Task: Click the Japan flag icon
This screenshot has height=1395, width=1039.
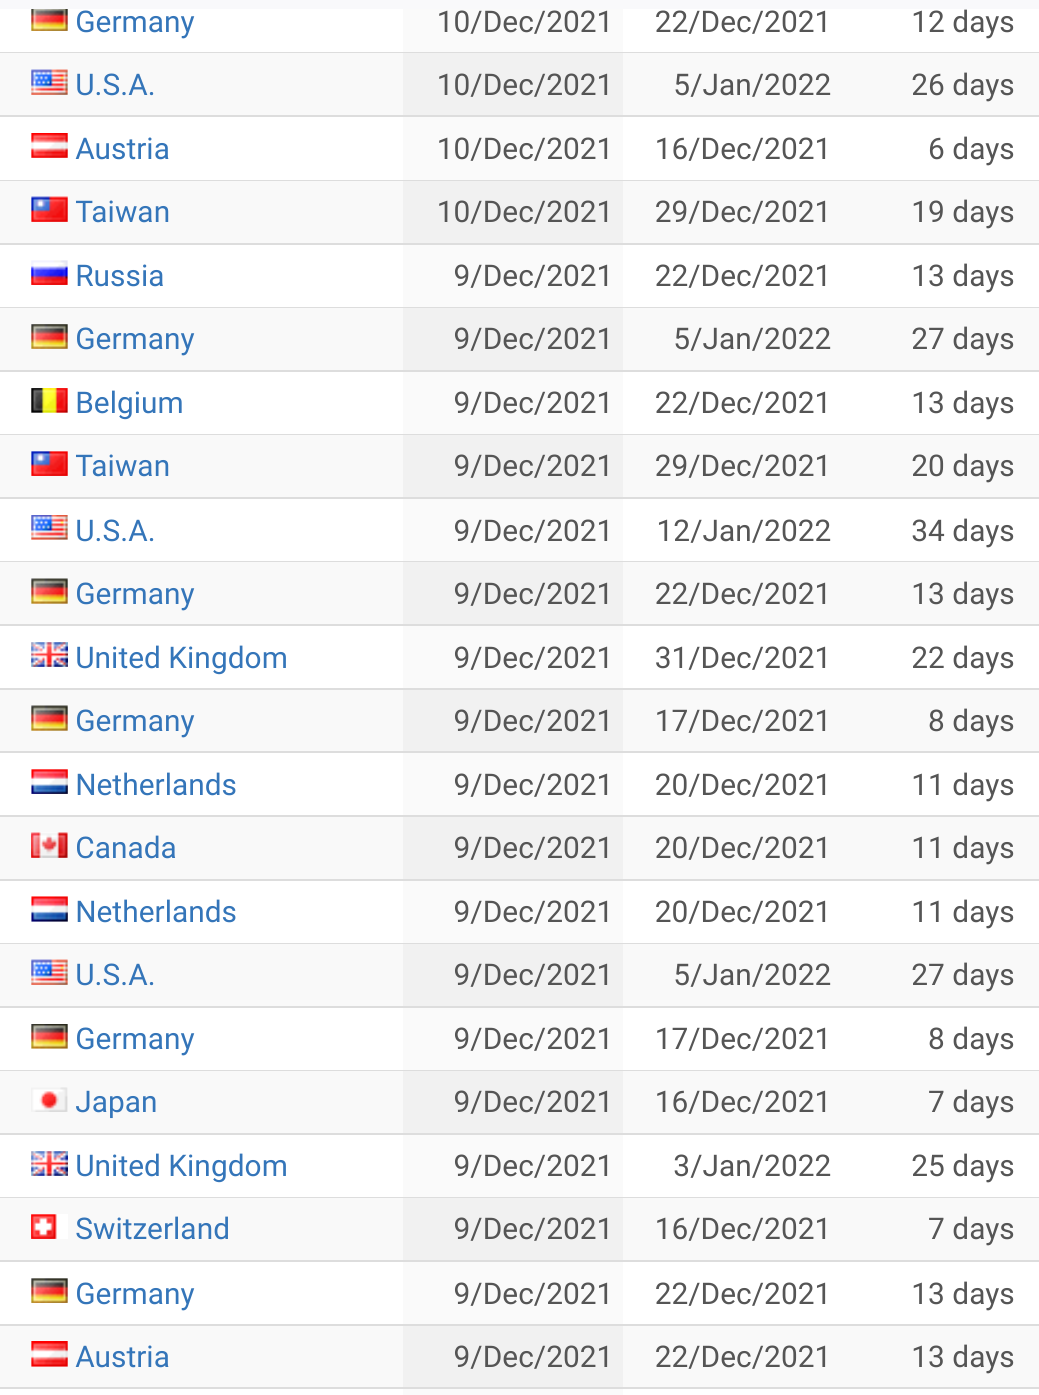Action: pyautogui.click(x=49, y=1101)
